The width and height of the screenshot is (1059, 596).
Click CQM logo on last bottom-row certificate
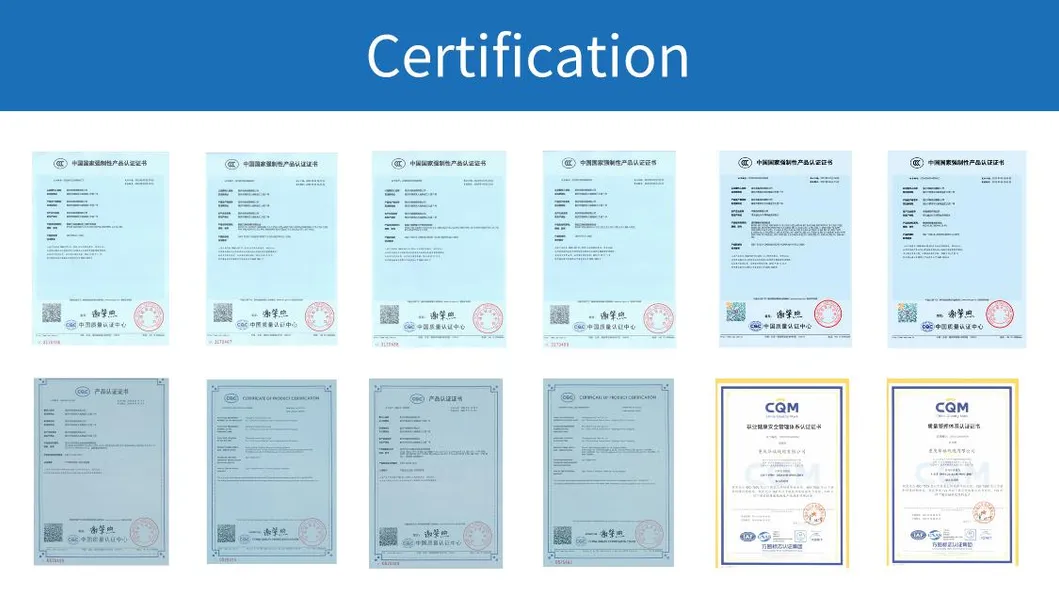[x=952, y=408]
